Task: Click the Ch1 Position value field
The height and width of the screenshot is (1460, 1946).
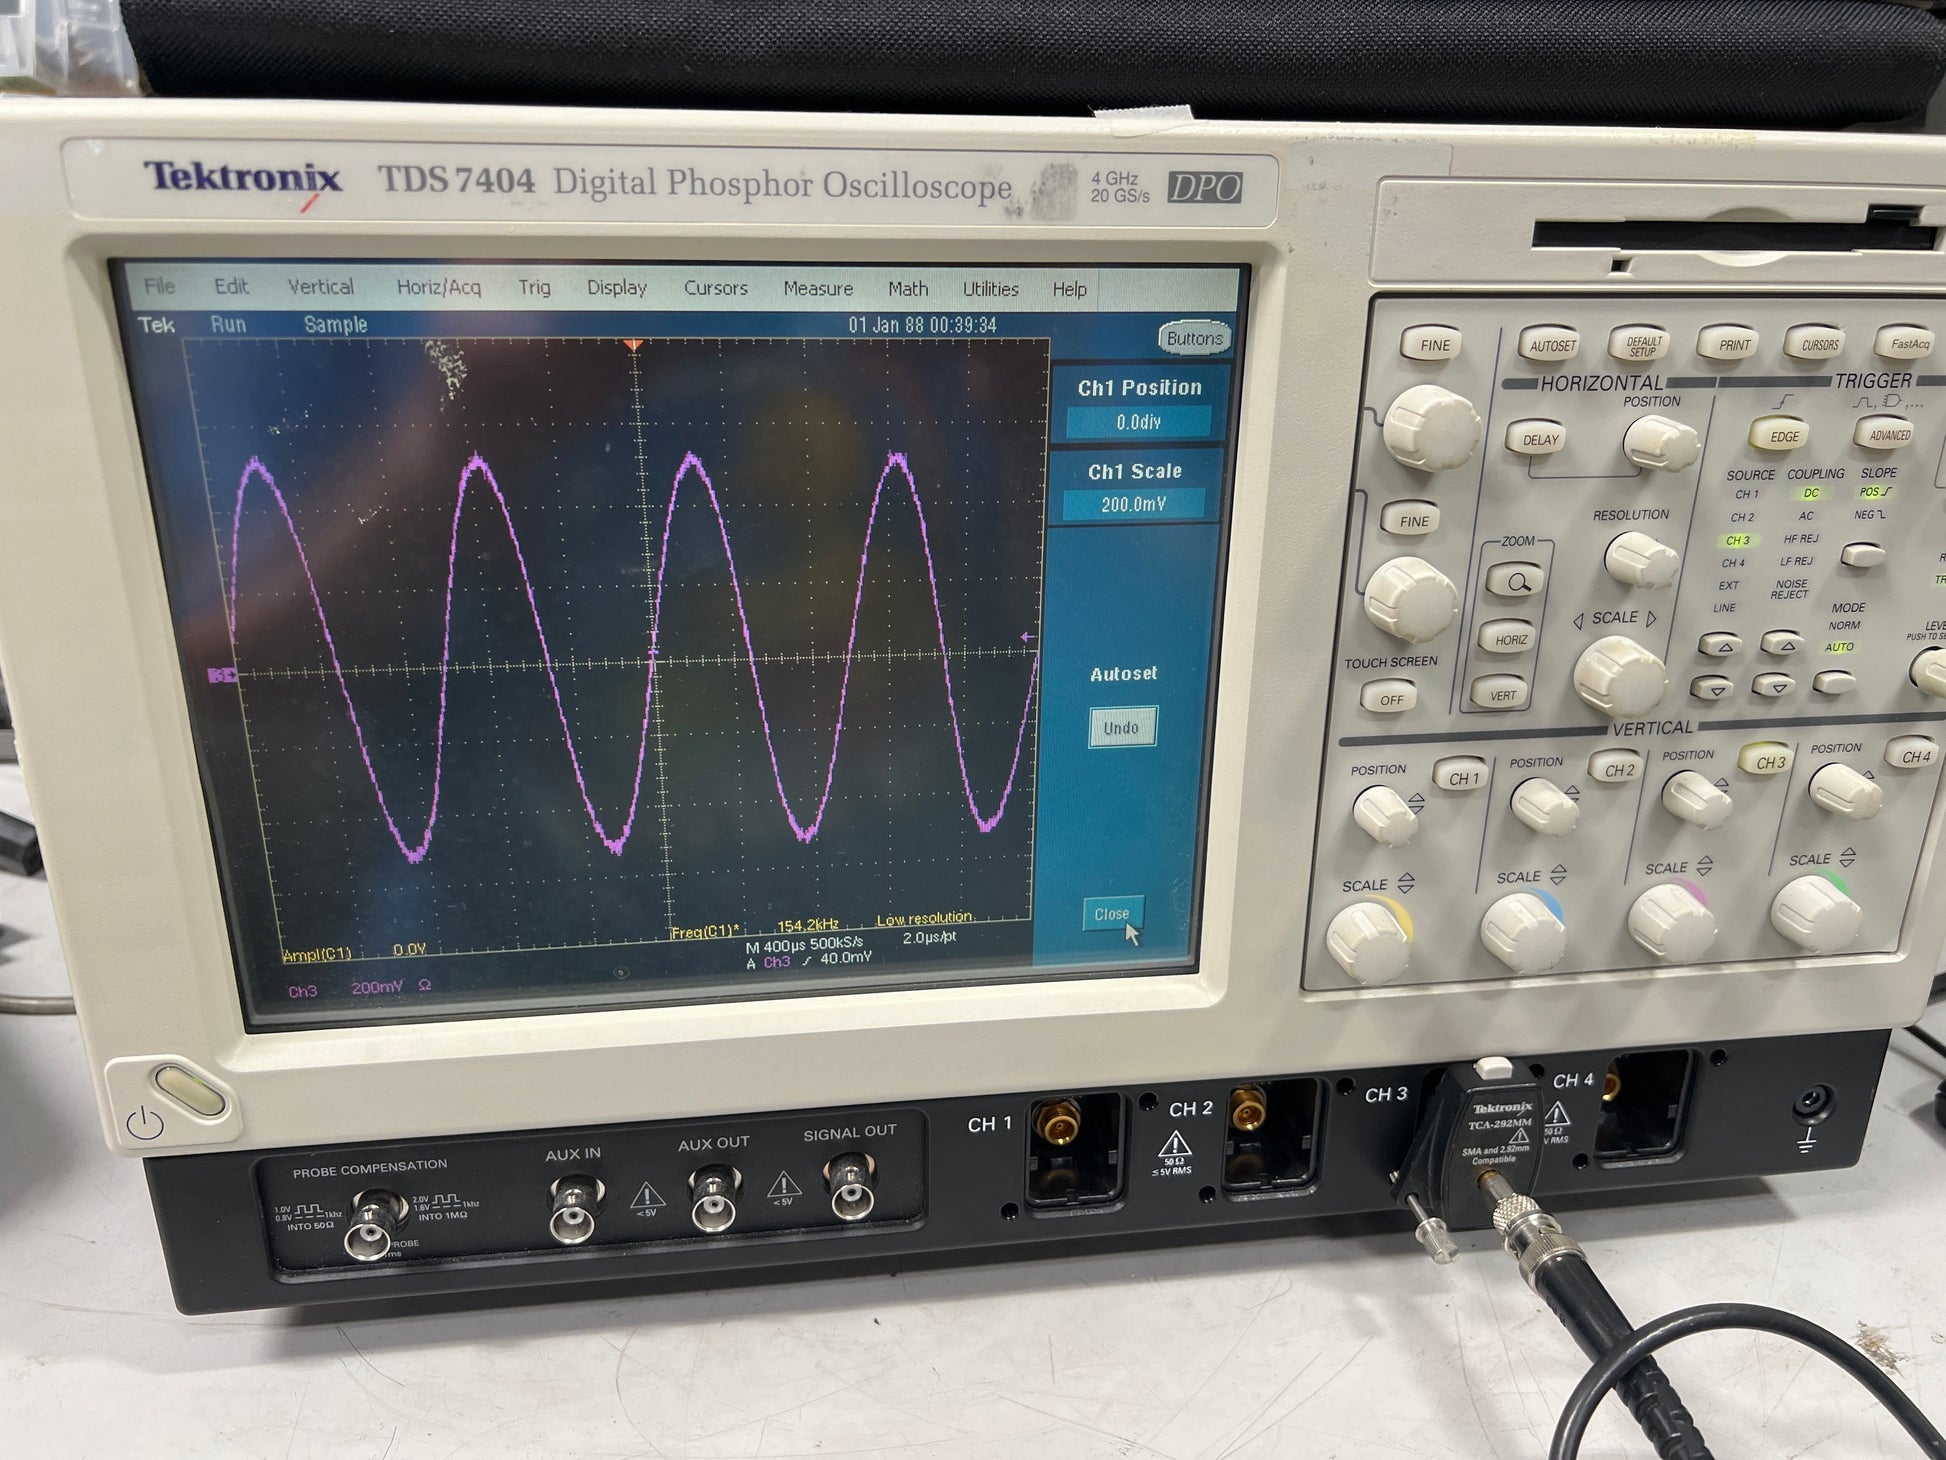Action: (1139, 422)
